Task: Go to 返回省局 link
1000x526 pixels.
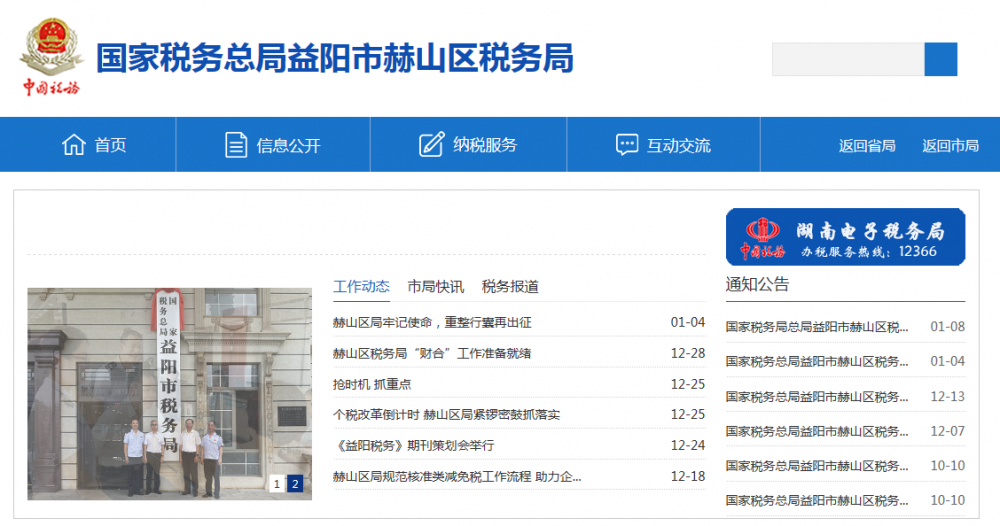Action: pyautogui.click(x=867, y=146)
